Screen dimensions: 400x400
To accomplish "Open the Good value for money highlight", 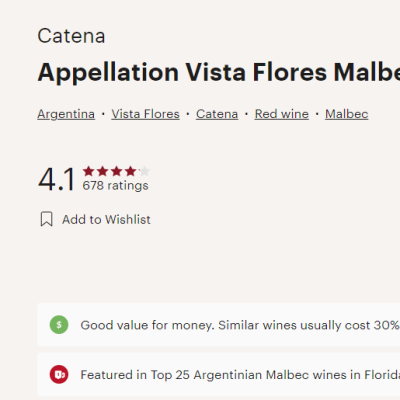I will pos(219,325).
